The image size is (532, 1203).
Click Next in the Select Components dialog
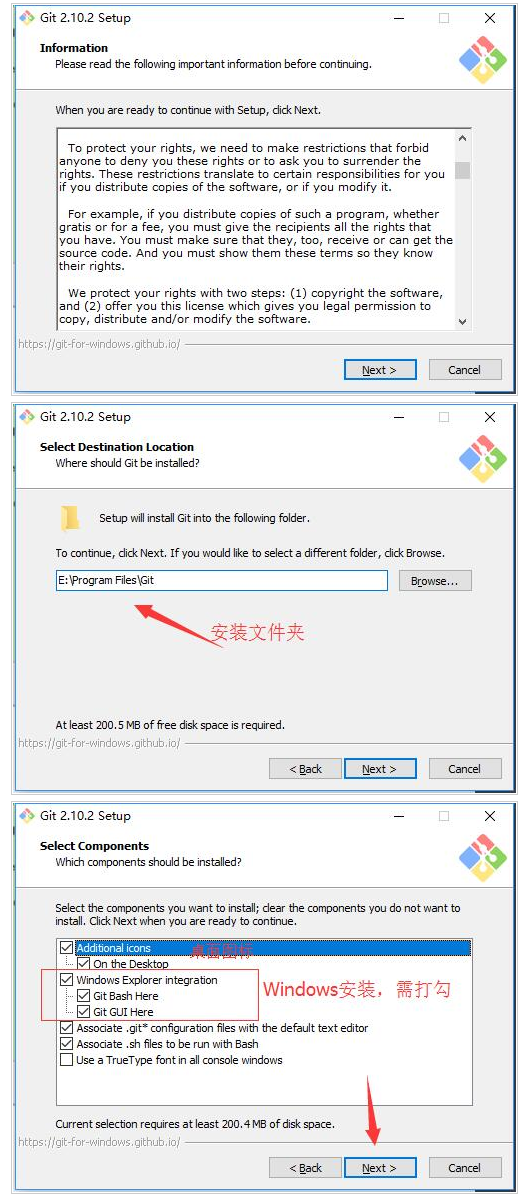tap(380, 1168)
